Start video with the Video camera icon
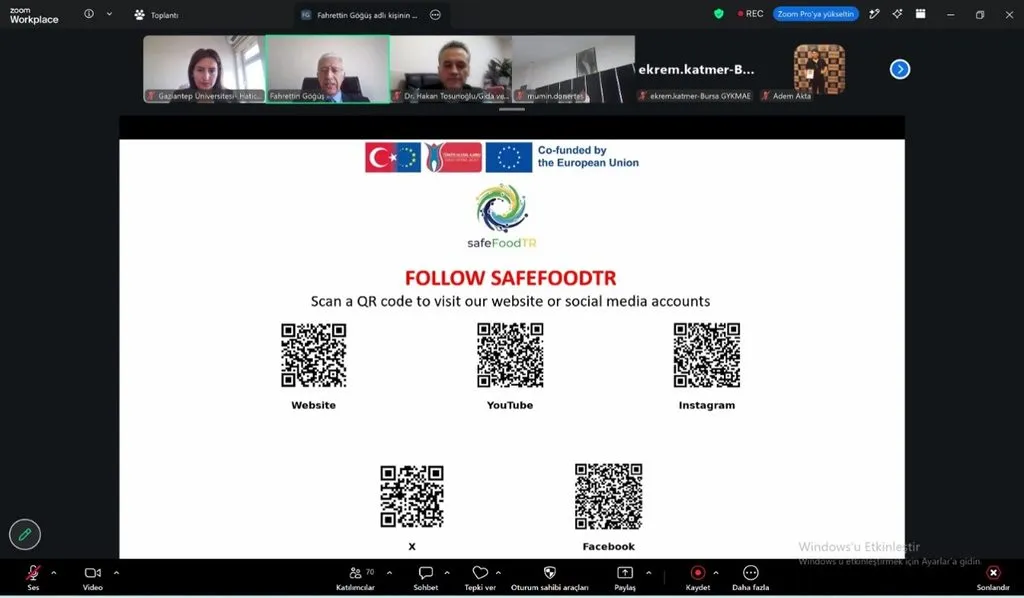 93,573
